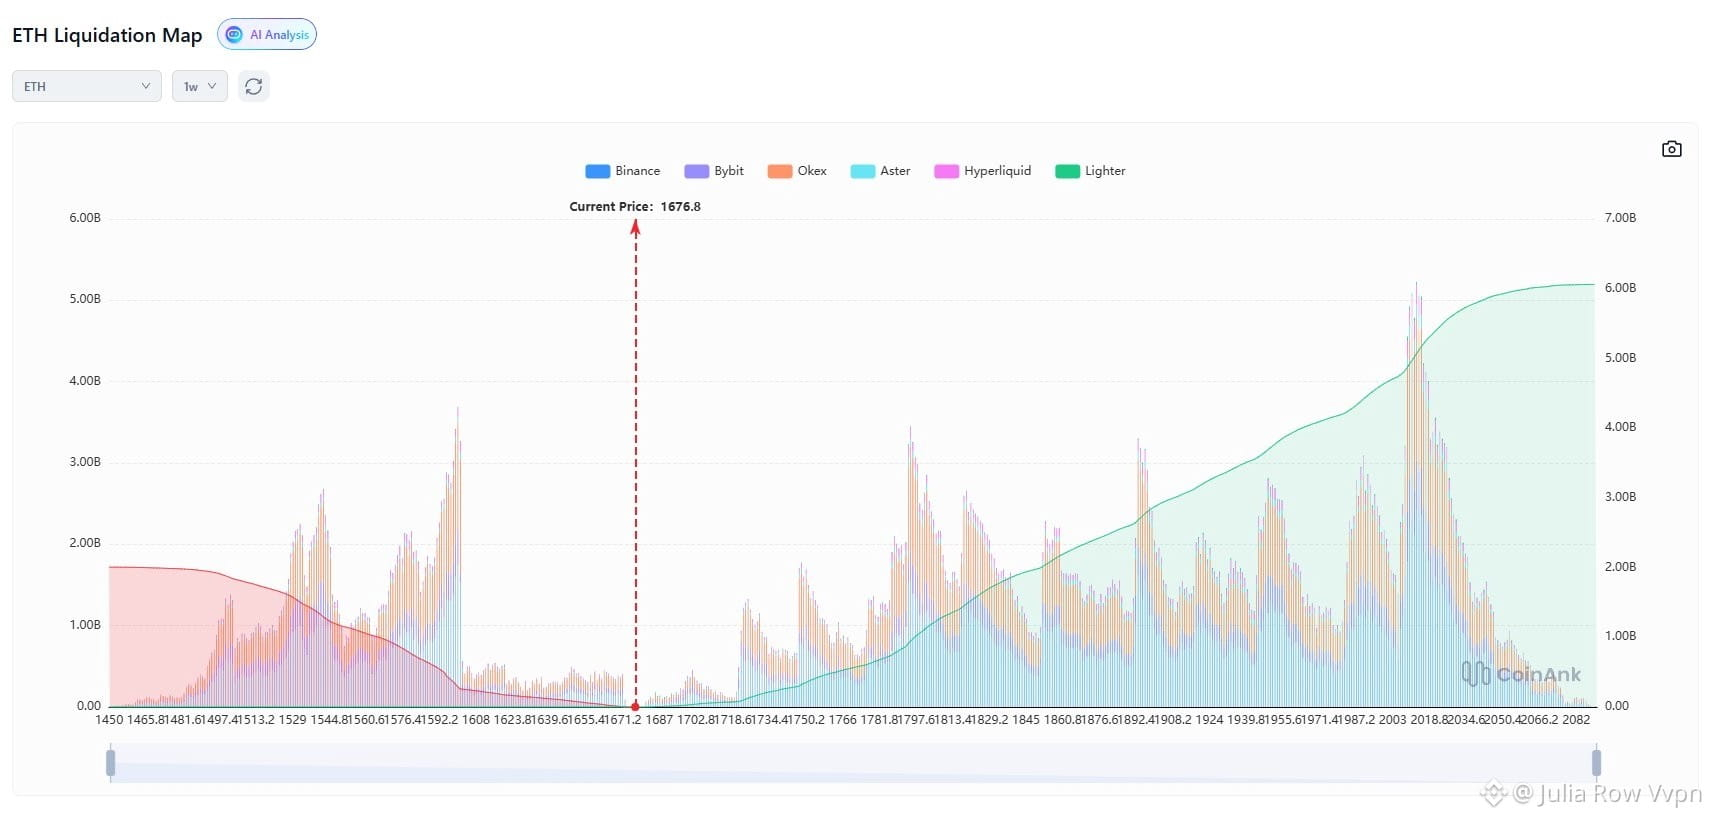Grab the left handle of the range slider
1710x818 pixels.
tap(110, 763)
